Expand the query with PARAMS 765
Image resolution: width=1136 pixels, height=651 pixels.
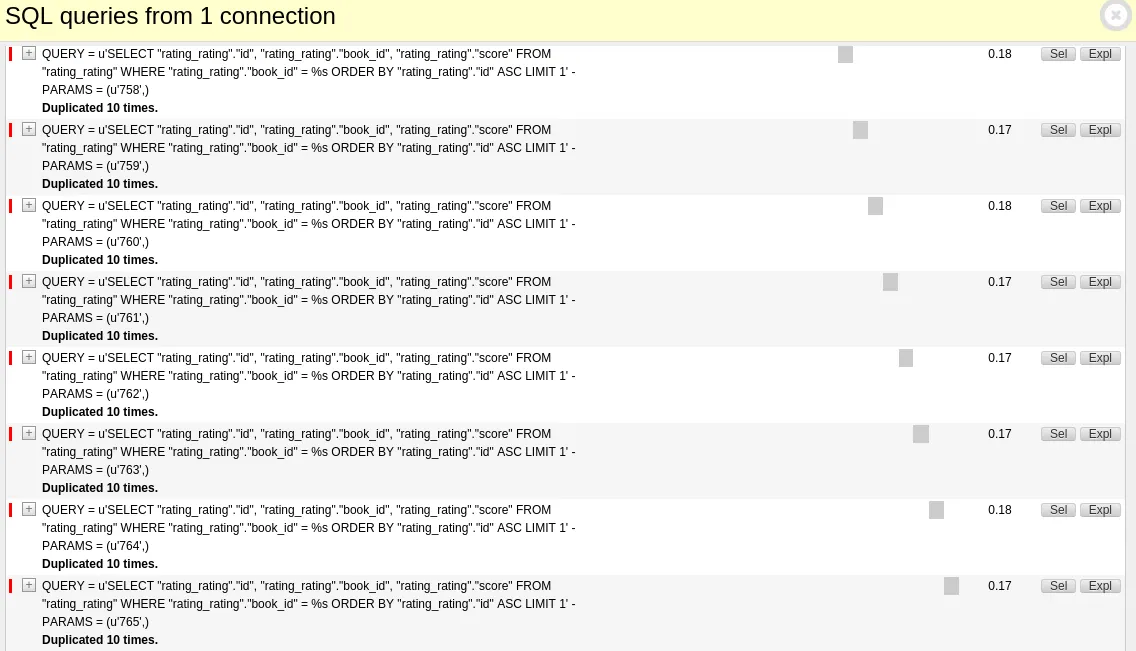point(29,585)
